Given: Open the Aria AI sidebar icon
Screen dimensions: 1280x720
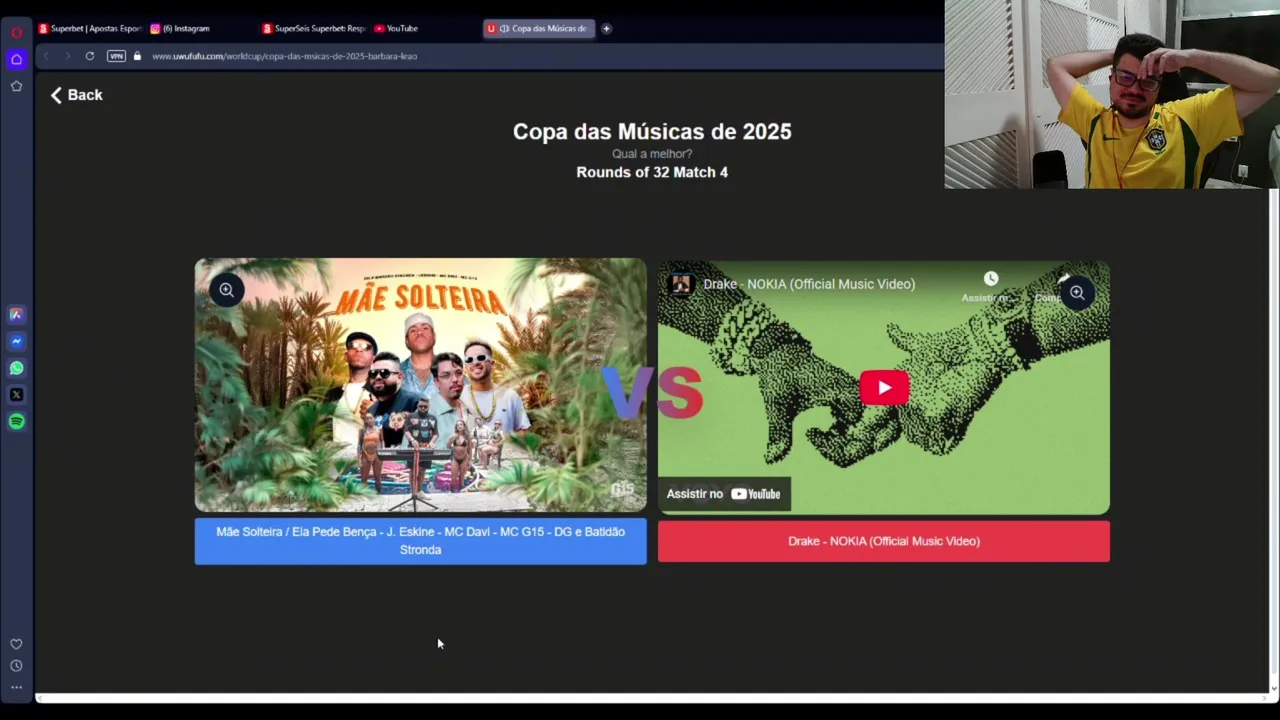Looking at the screenshot, I should coord(16,314).
